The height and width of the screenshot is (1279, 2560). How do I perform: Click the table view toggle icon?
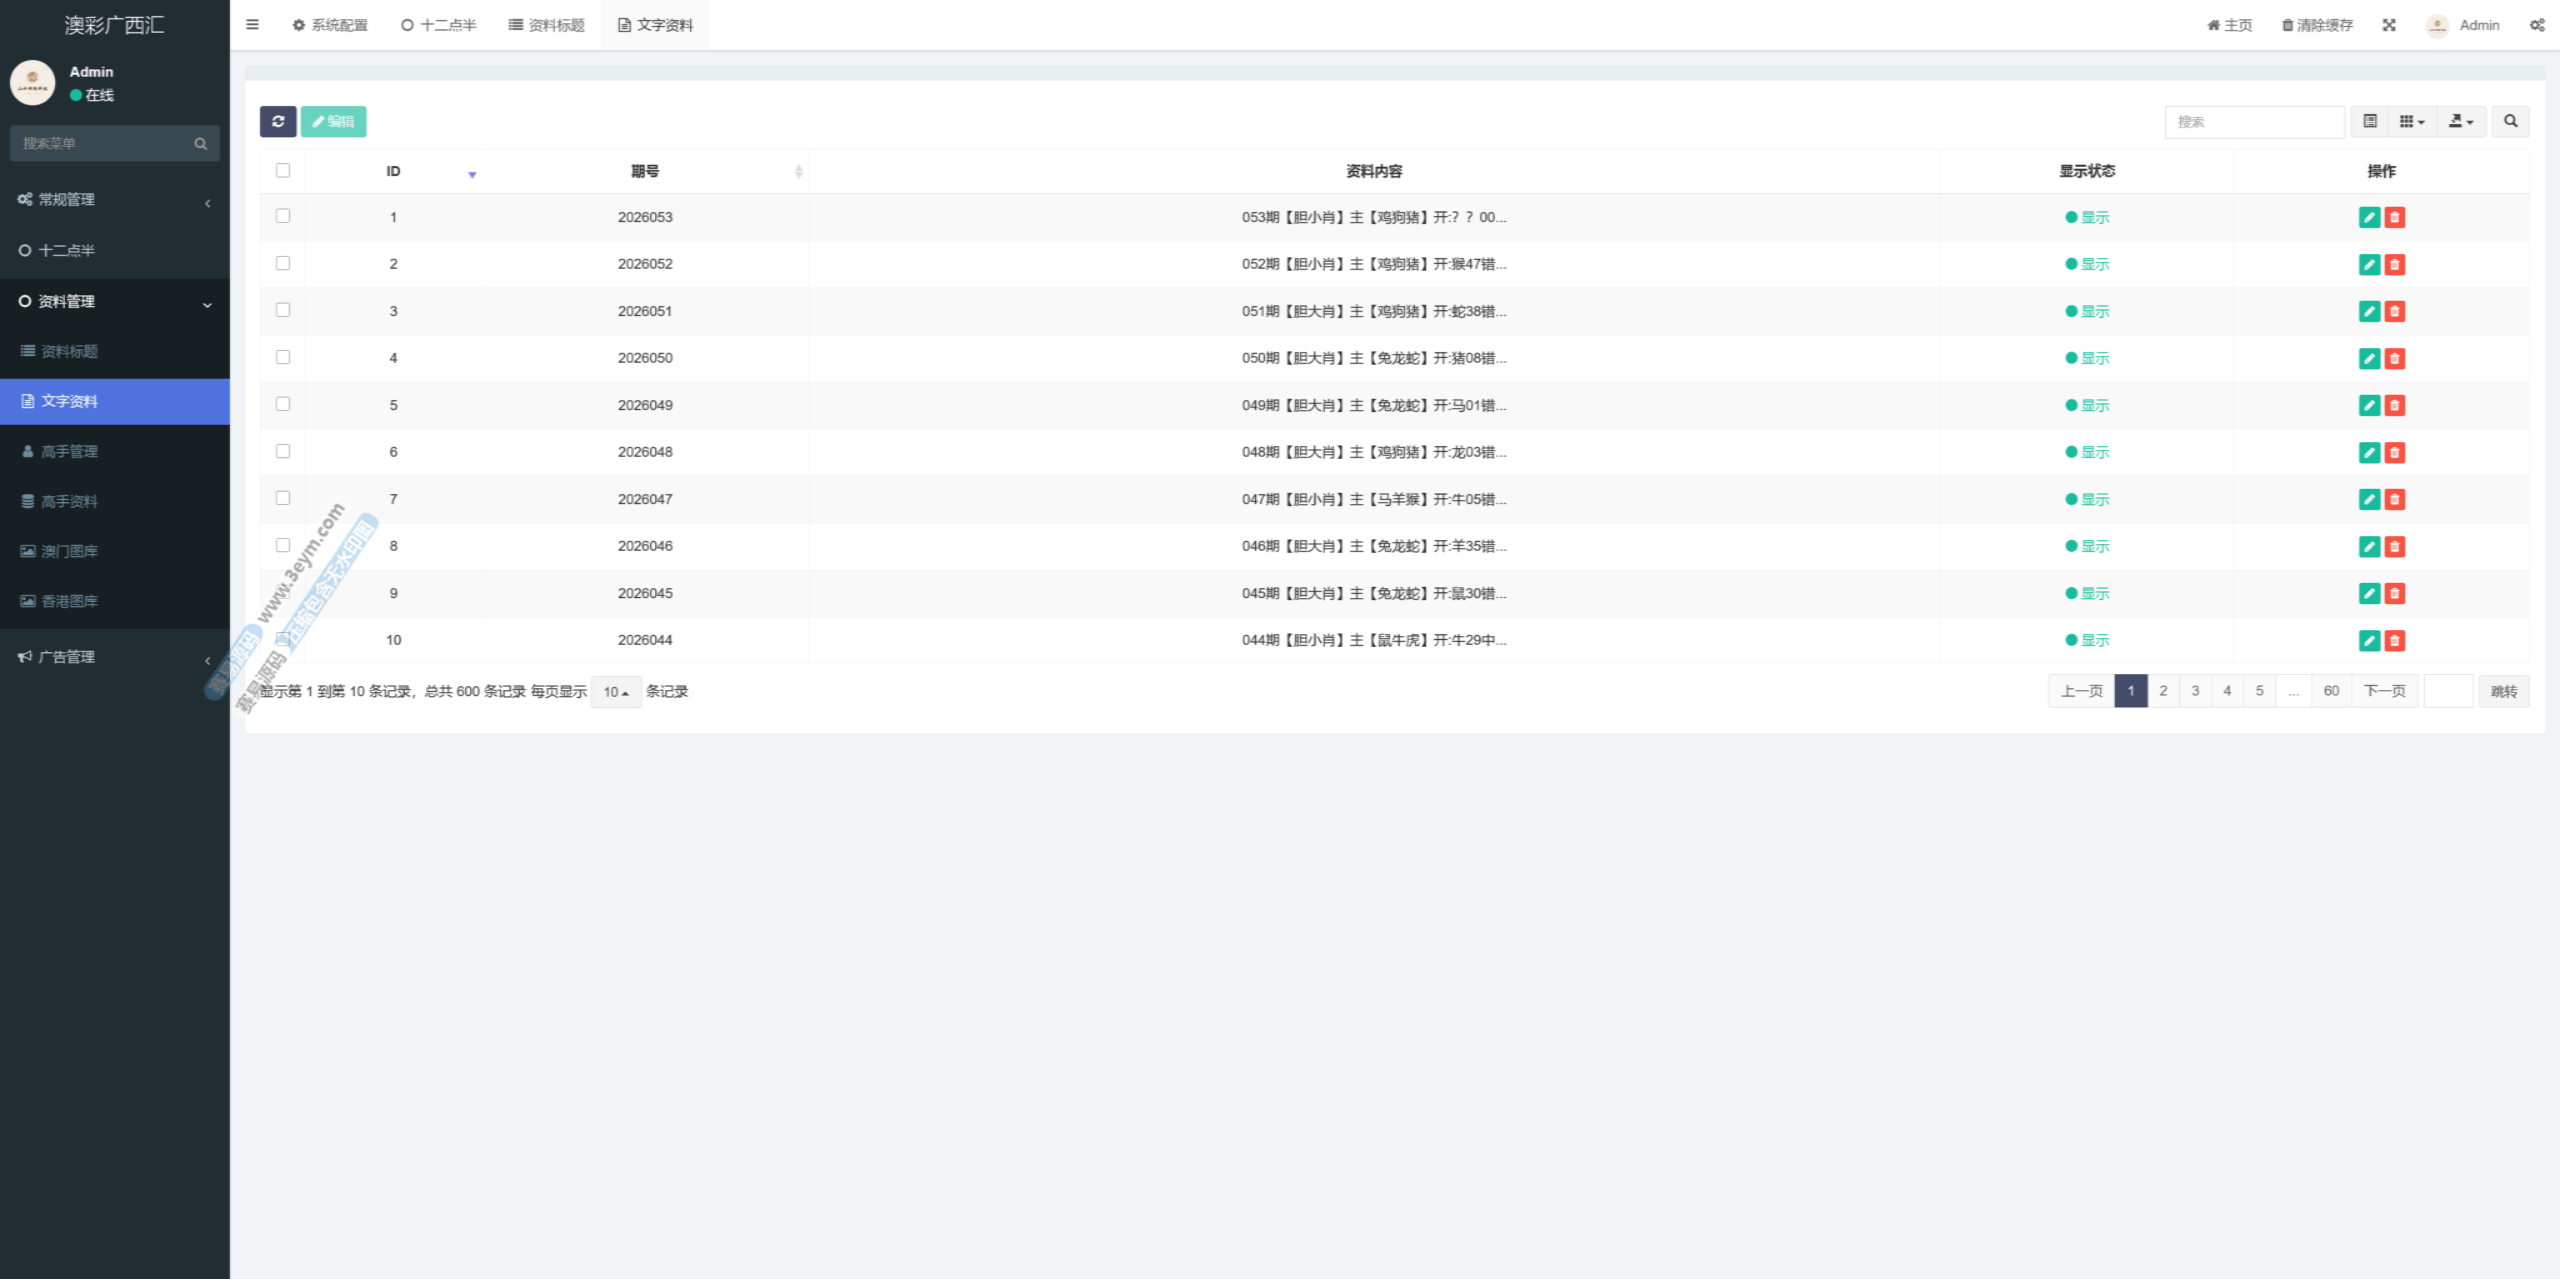pos(2370,121)
